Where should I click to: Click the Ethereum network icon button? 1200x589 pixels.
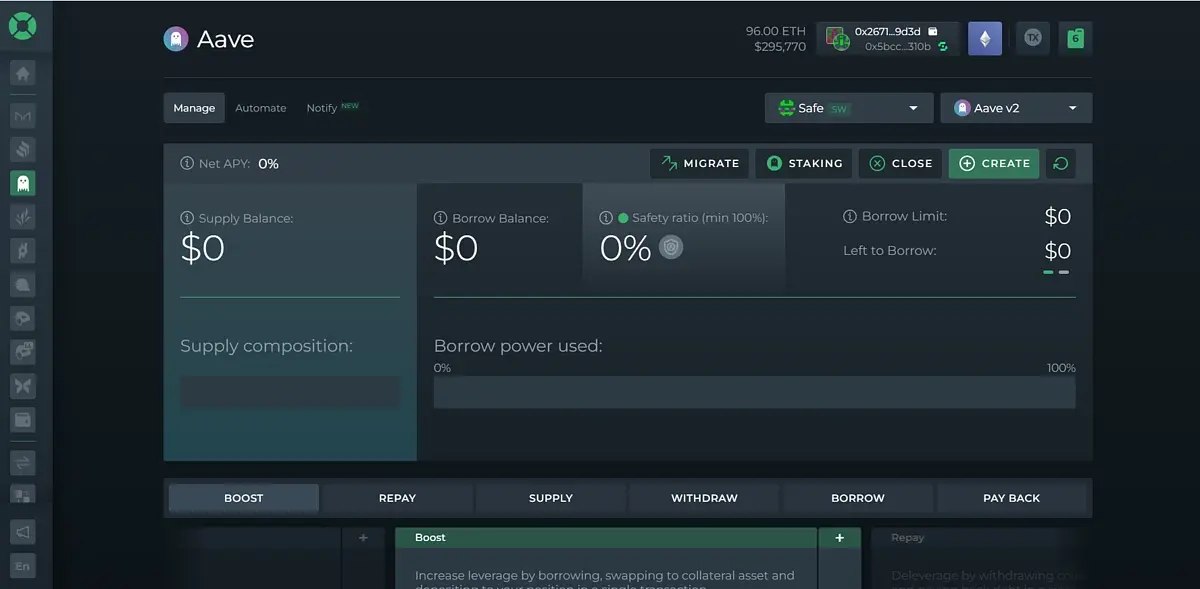click(985, 38)
